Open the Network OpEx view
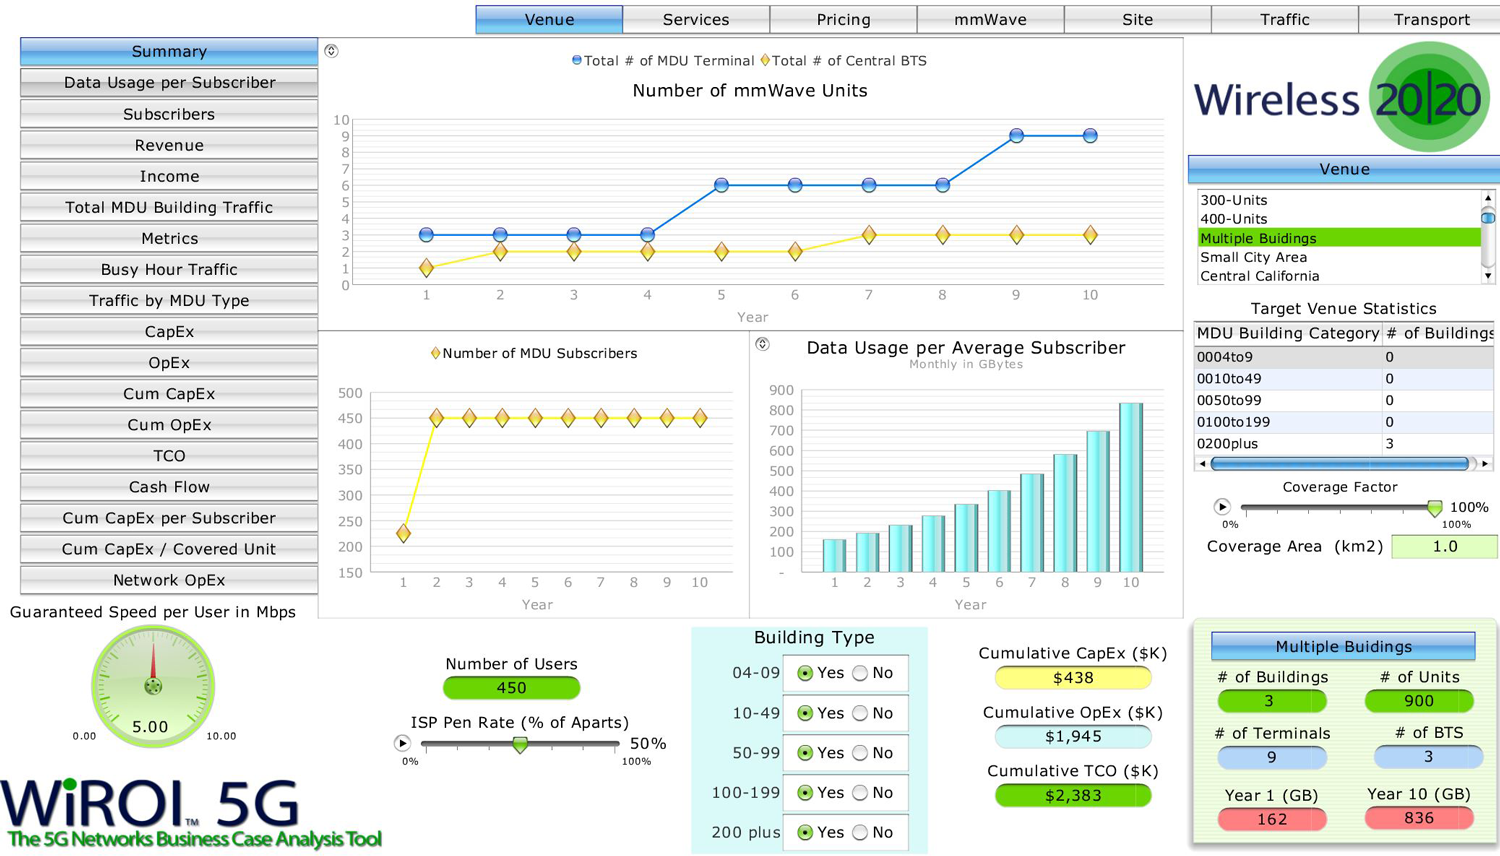1500x856 pixels. [169, 579]
